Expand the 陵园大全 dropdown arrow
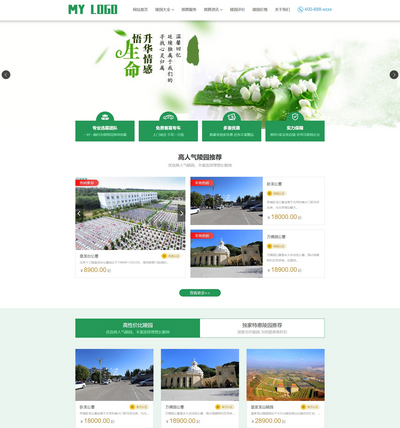Viewport: 400px width, 428px height. click(173, 10)
